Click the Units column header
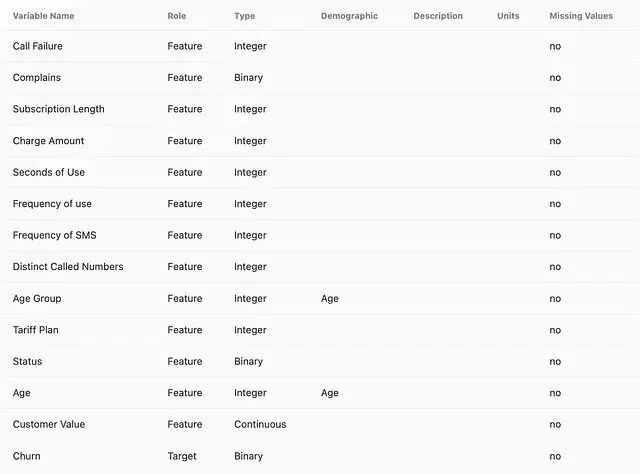The image size is (640, 474). pos(508,16)
